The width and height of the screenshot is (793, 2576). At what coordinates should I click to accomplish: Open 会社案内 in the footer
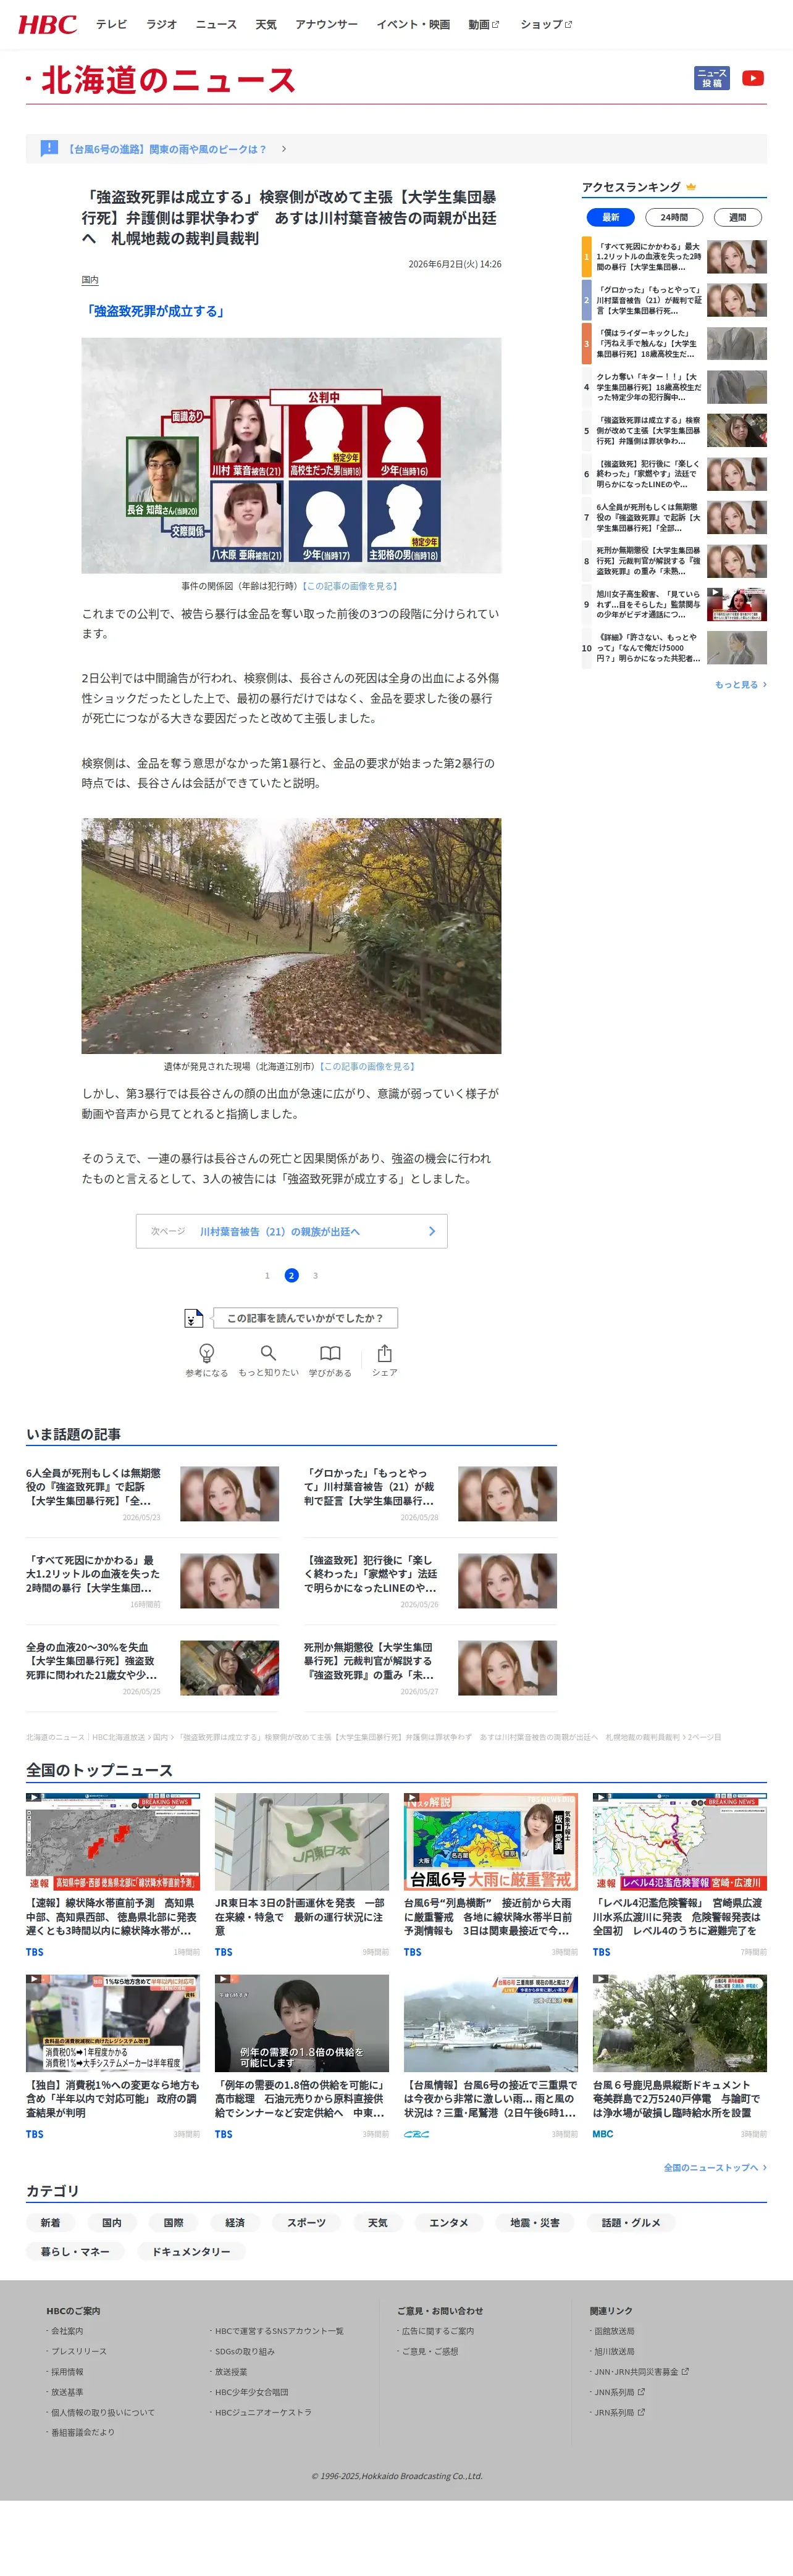click(67, 2331)
